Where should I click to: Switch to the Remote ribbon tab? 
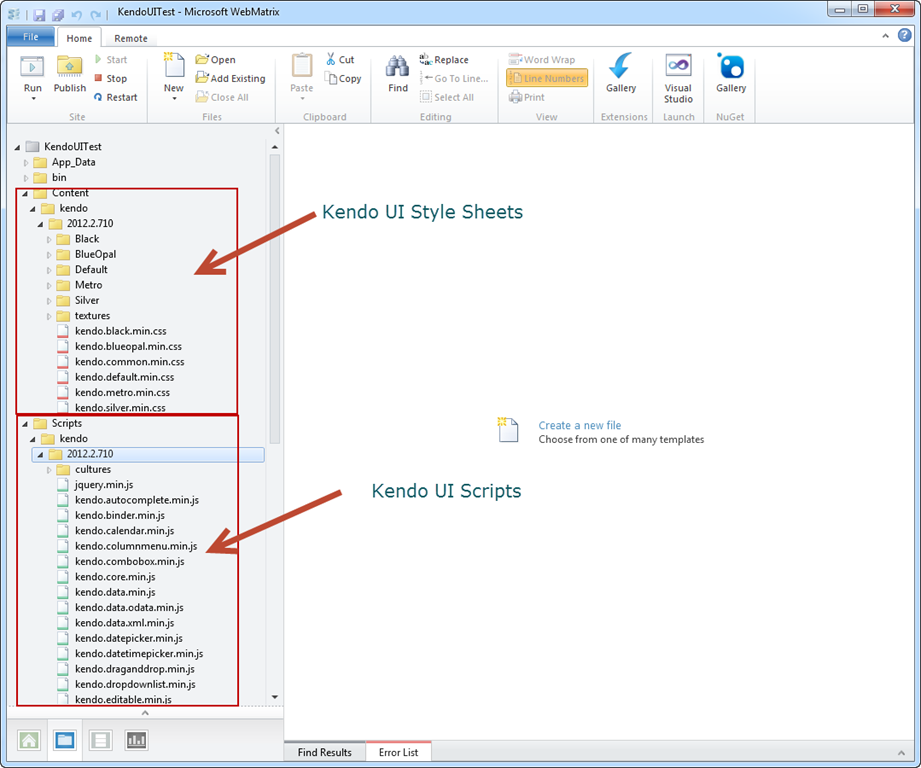click(x=131, y=38)
